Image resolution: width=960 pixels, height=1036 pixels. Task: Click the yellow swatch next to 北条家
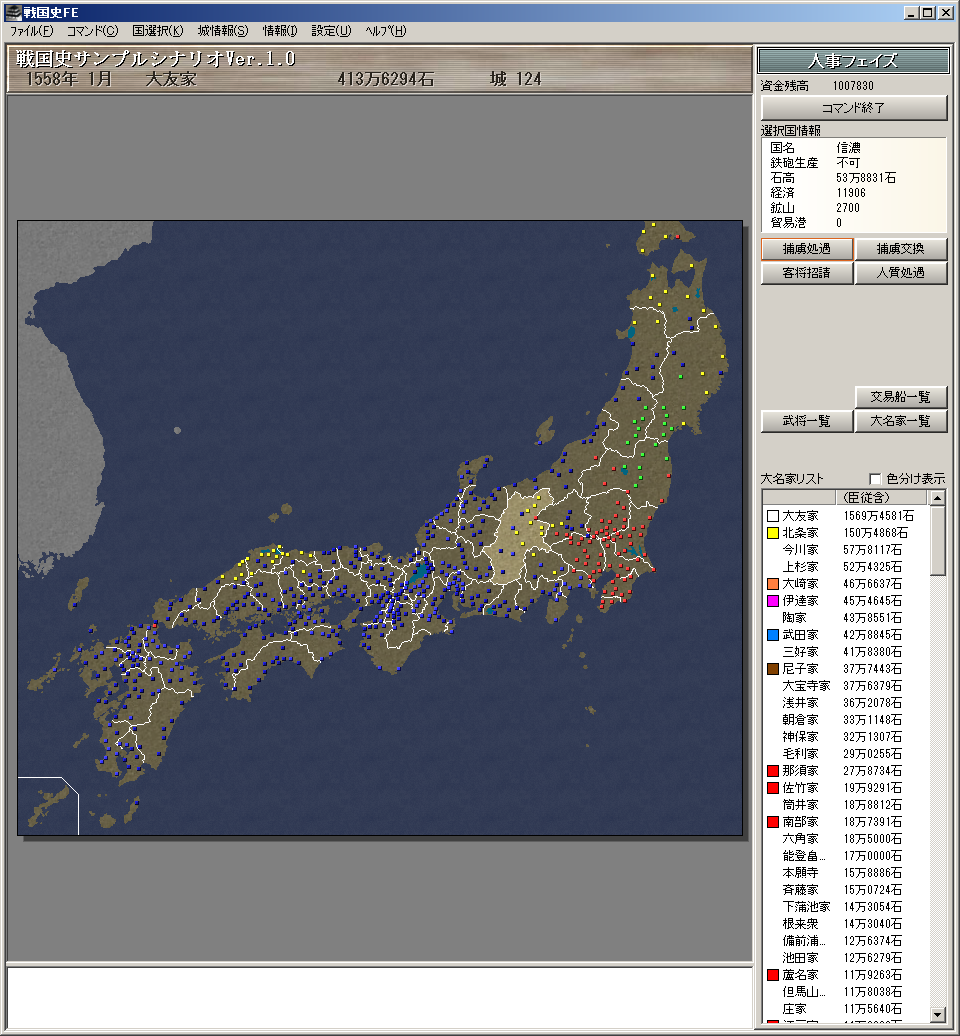[772, 533]
